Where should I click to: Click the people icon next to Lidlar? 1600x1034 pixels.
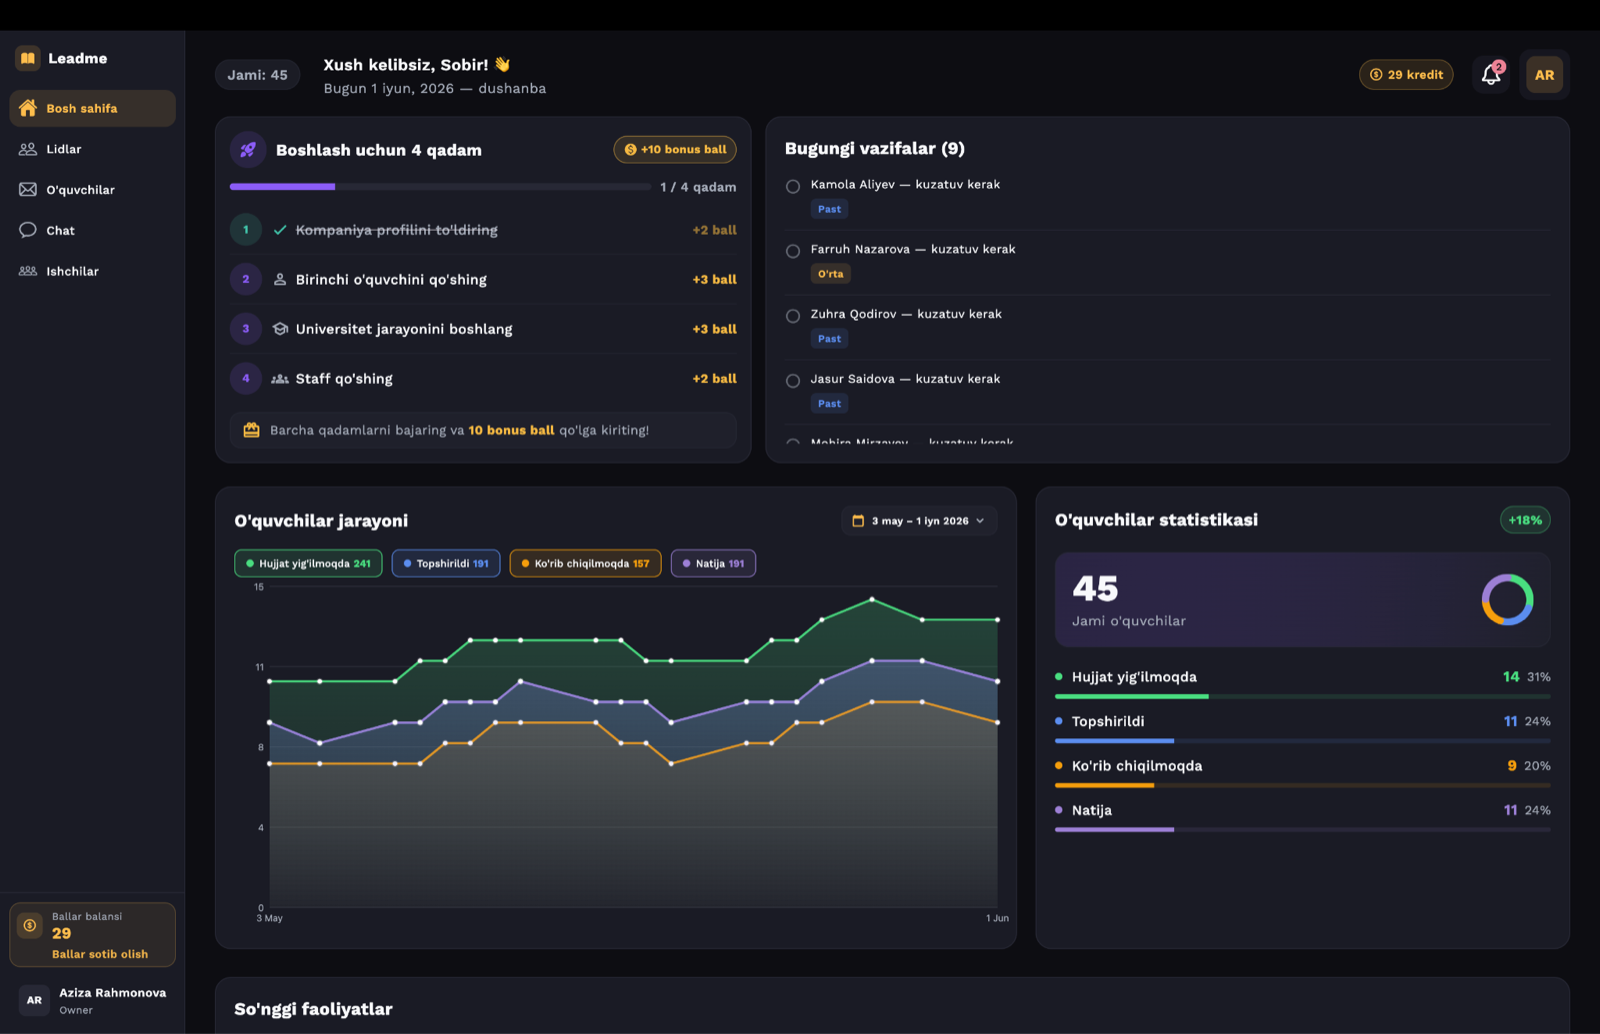point(28,149)
